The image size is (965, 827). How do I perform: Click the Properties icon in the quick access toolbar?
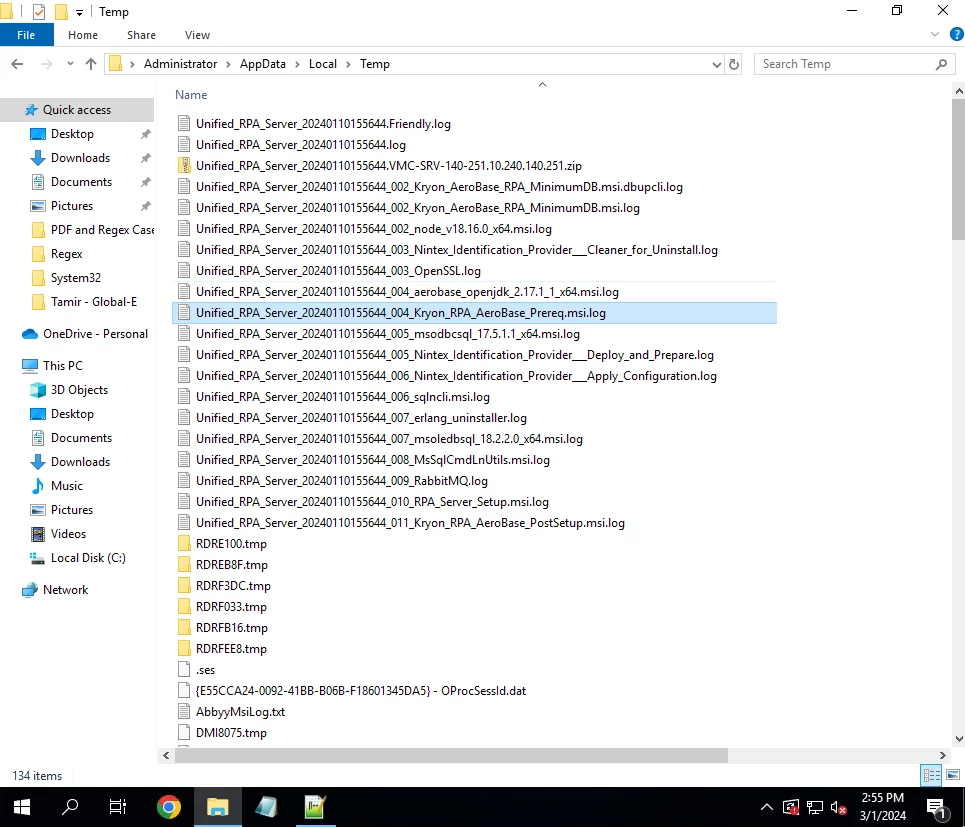tap(39, 12)
